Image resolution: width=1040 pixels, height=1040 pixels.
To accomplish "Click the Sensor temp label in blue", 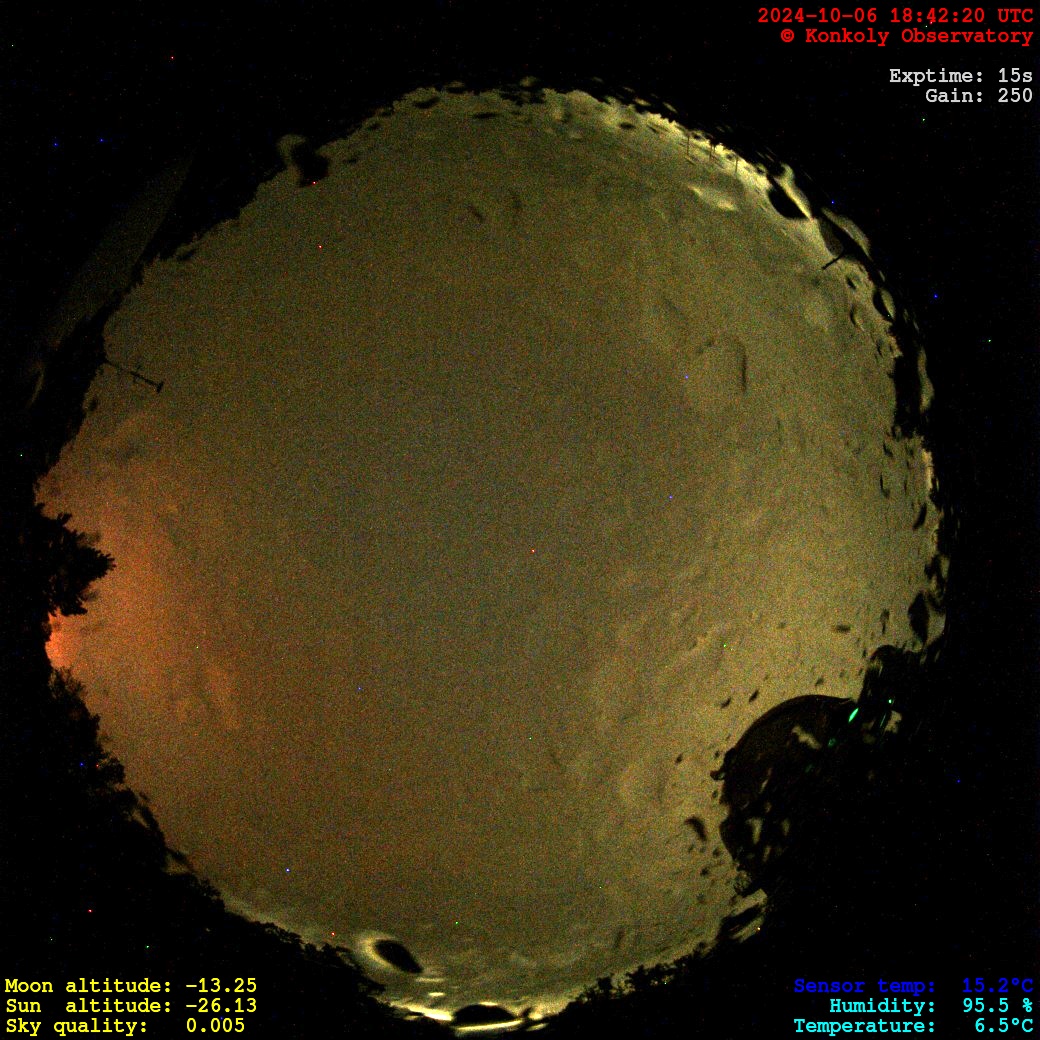I will pos(864,986).
